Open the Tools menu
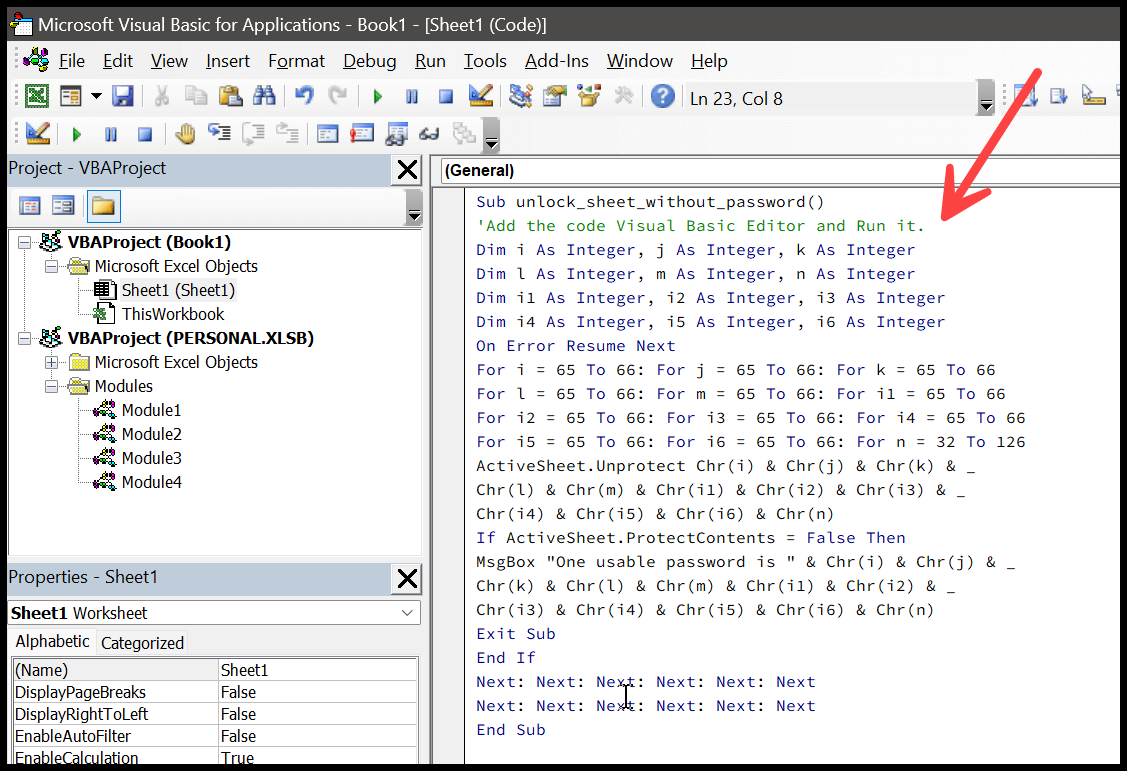Screen dimensions: 1127x771 tap(485, 61)
